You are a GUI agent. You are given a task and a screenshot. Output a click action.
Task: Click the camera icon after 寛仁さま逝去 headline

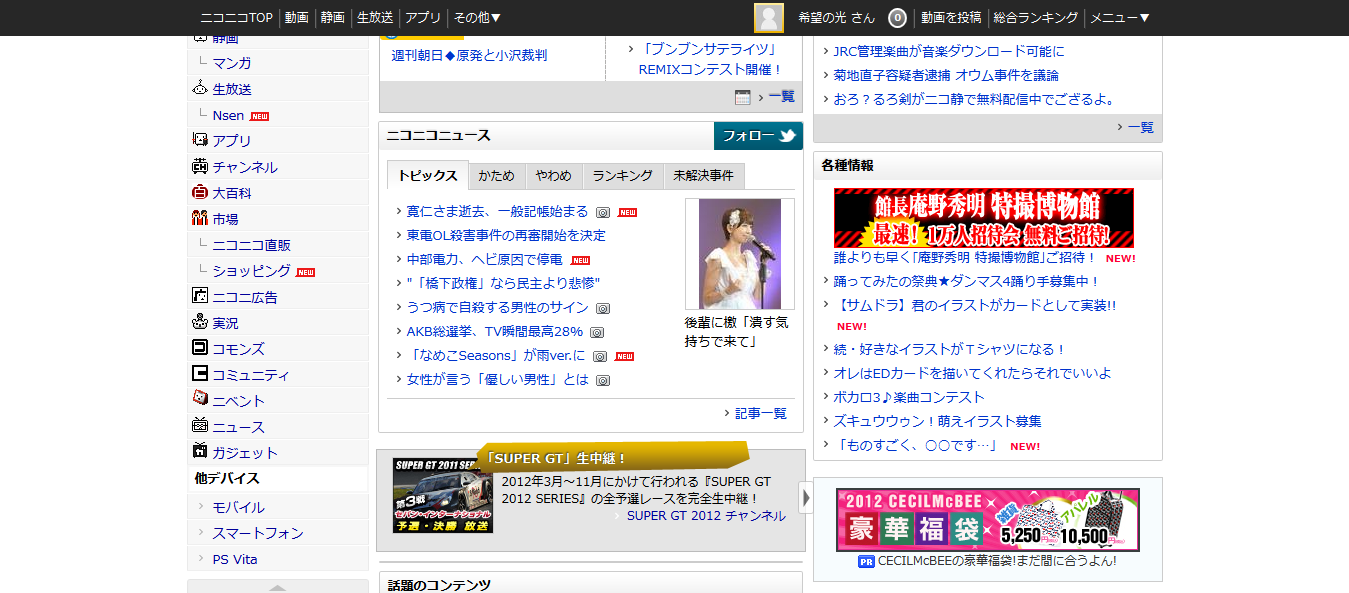click(x=603, y=212)
